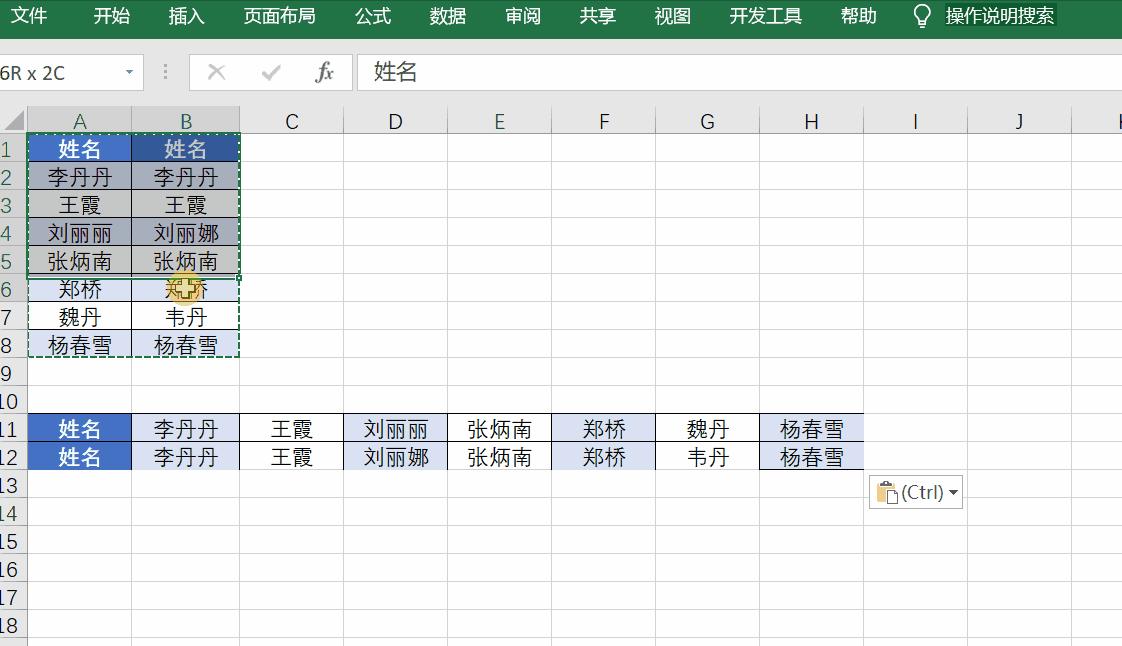
Task: Switch to the 审阅 ribbon tab
Action: 521,16
